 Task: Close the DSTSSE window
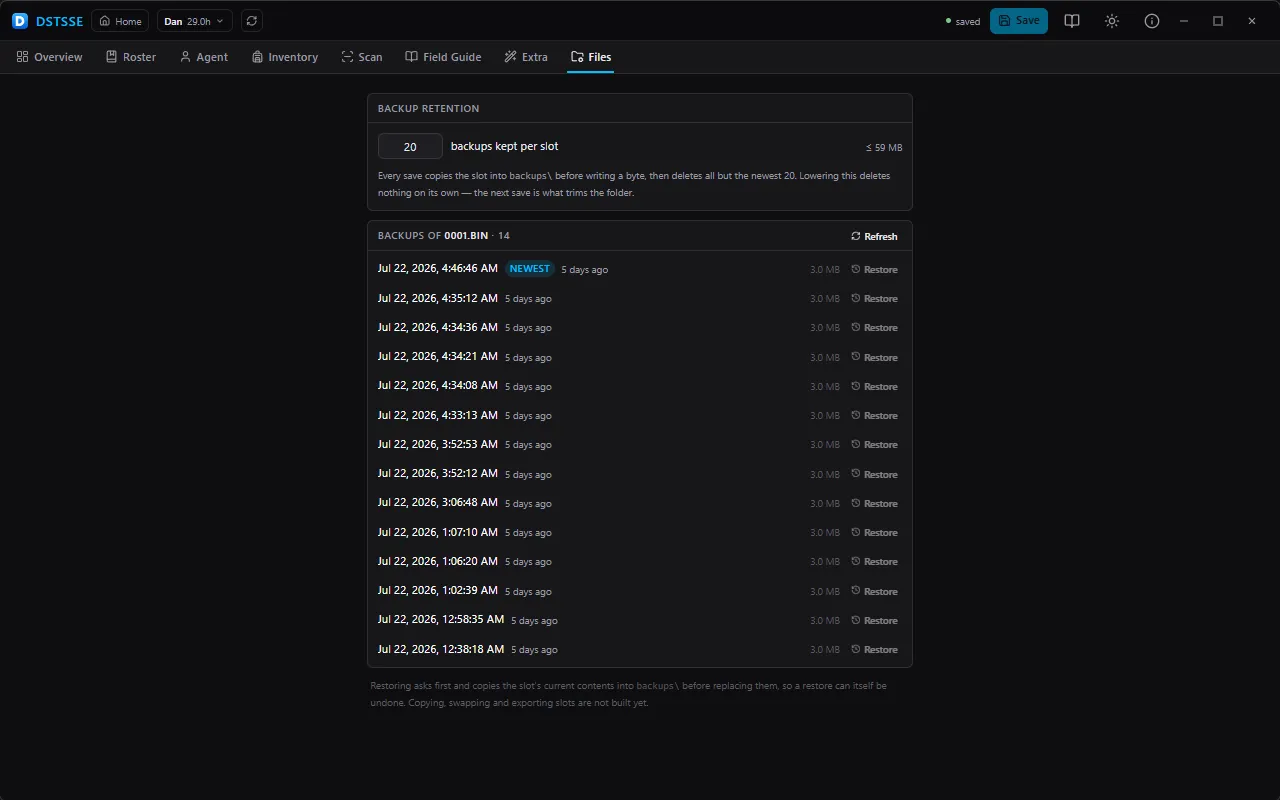click(x=1252, y=21)
